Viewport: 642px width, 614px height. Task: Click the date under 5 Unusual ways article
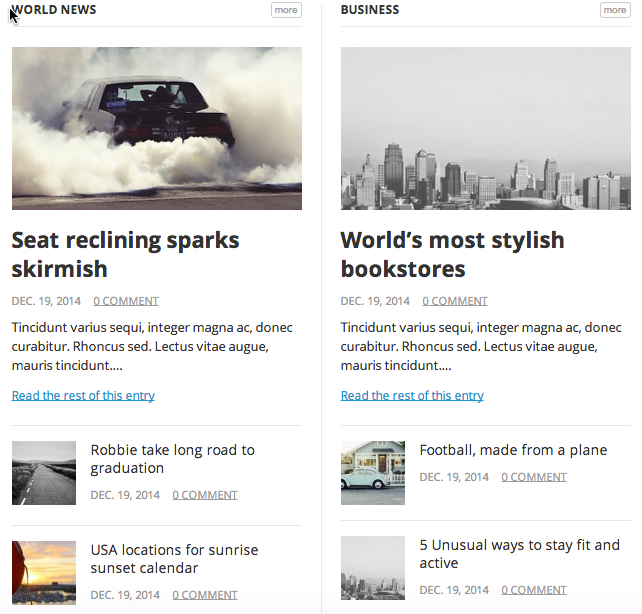pos(454,590)
